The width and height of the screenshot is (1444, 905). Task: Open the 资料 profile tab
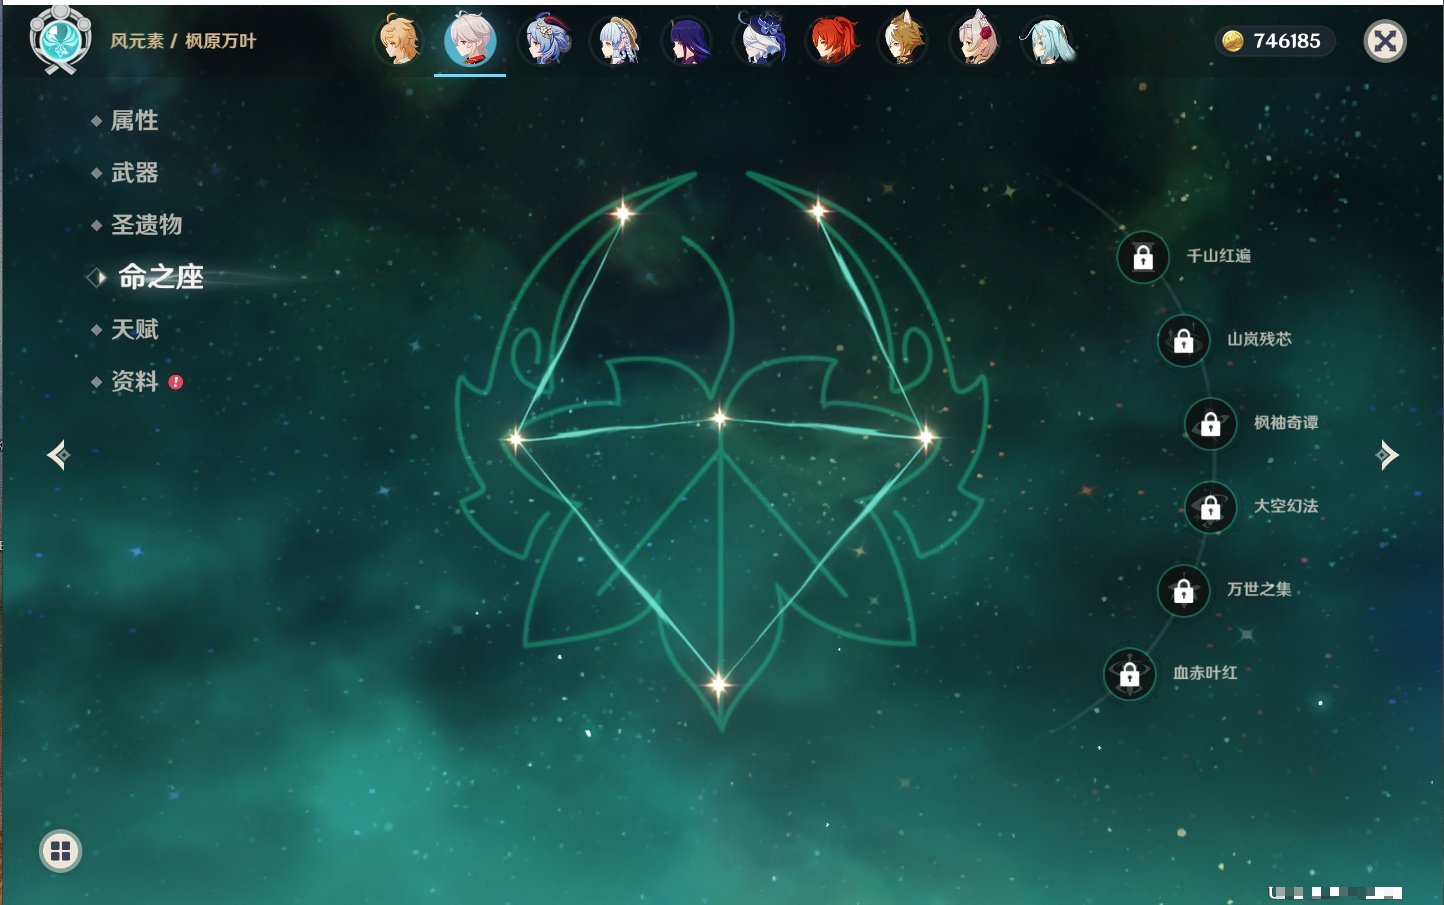pos(134,381)
